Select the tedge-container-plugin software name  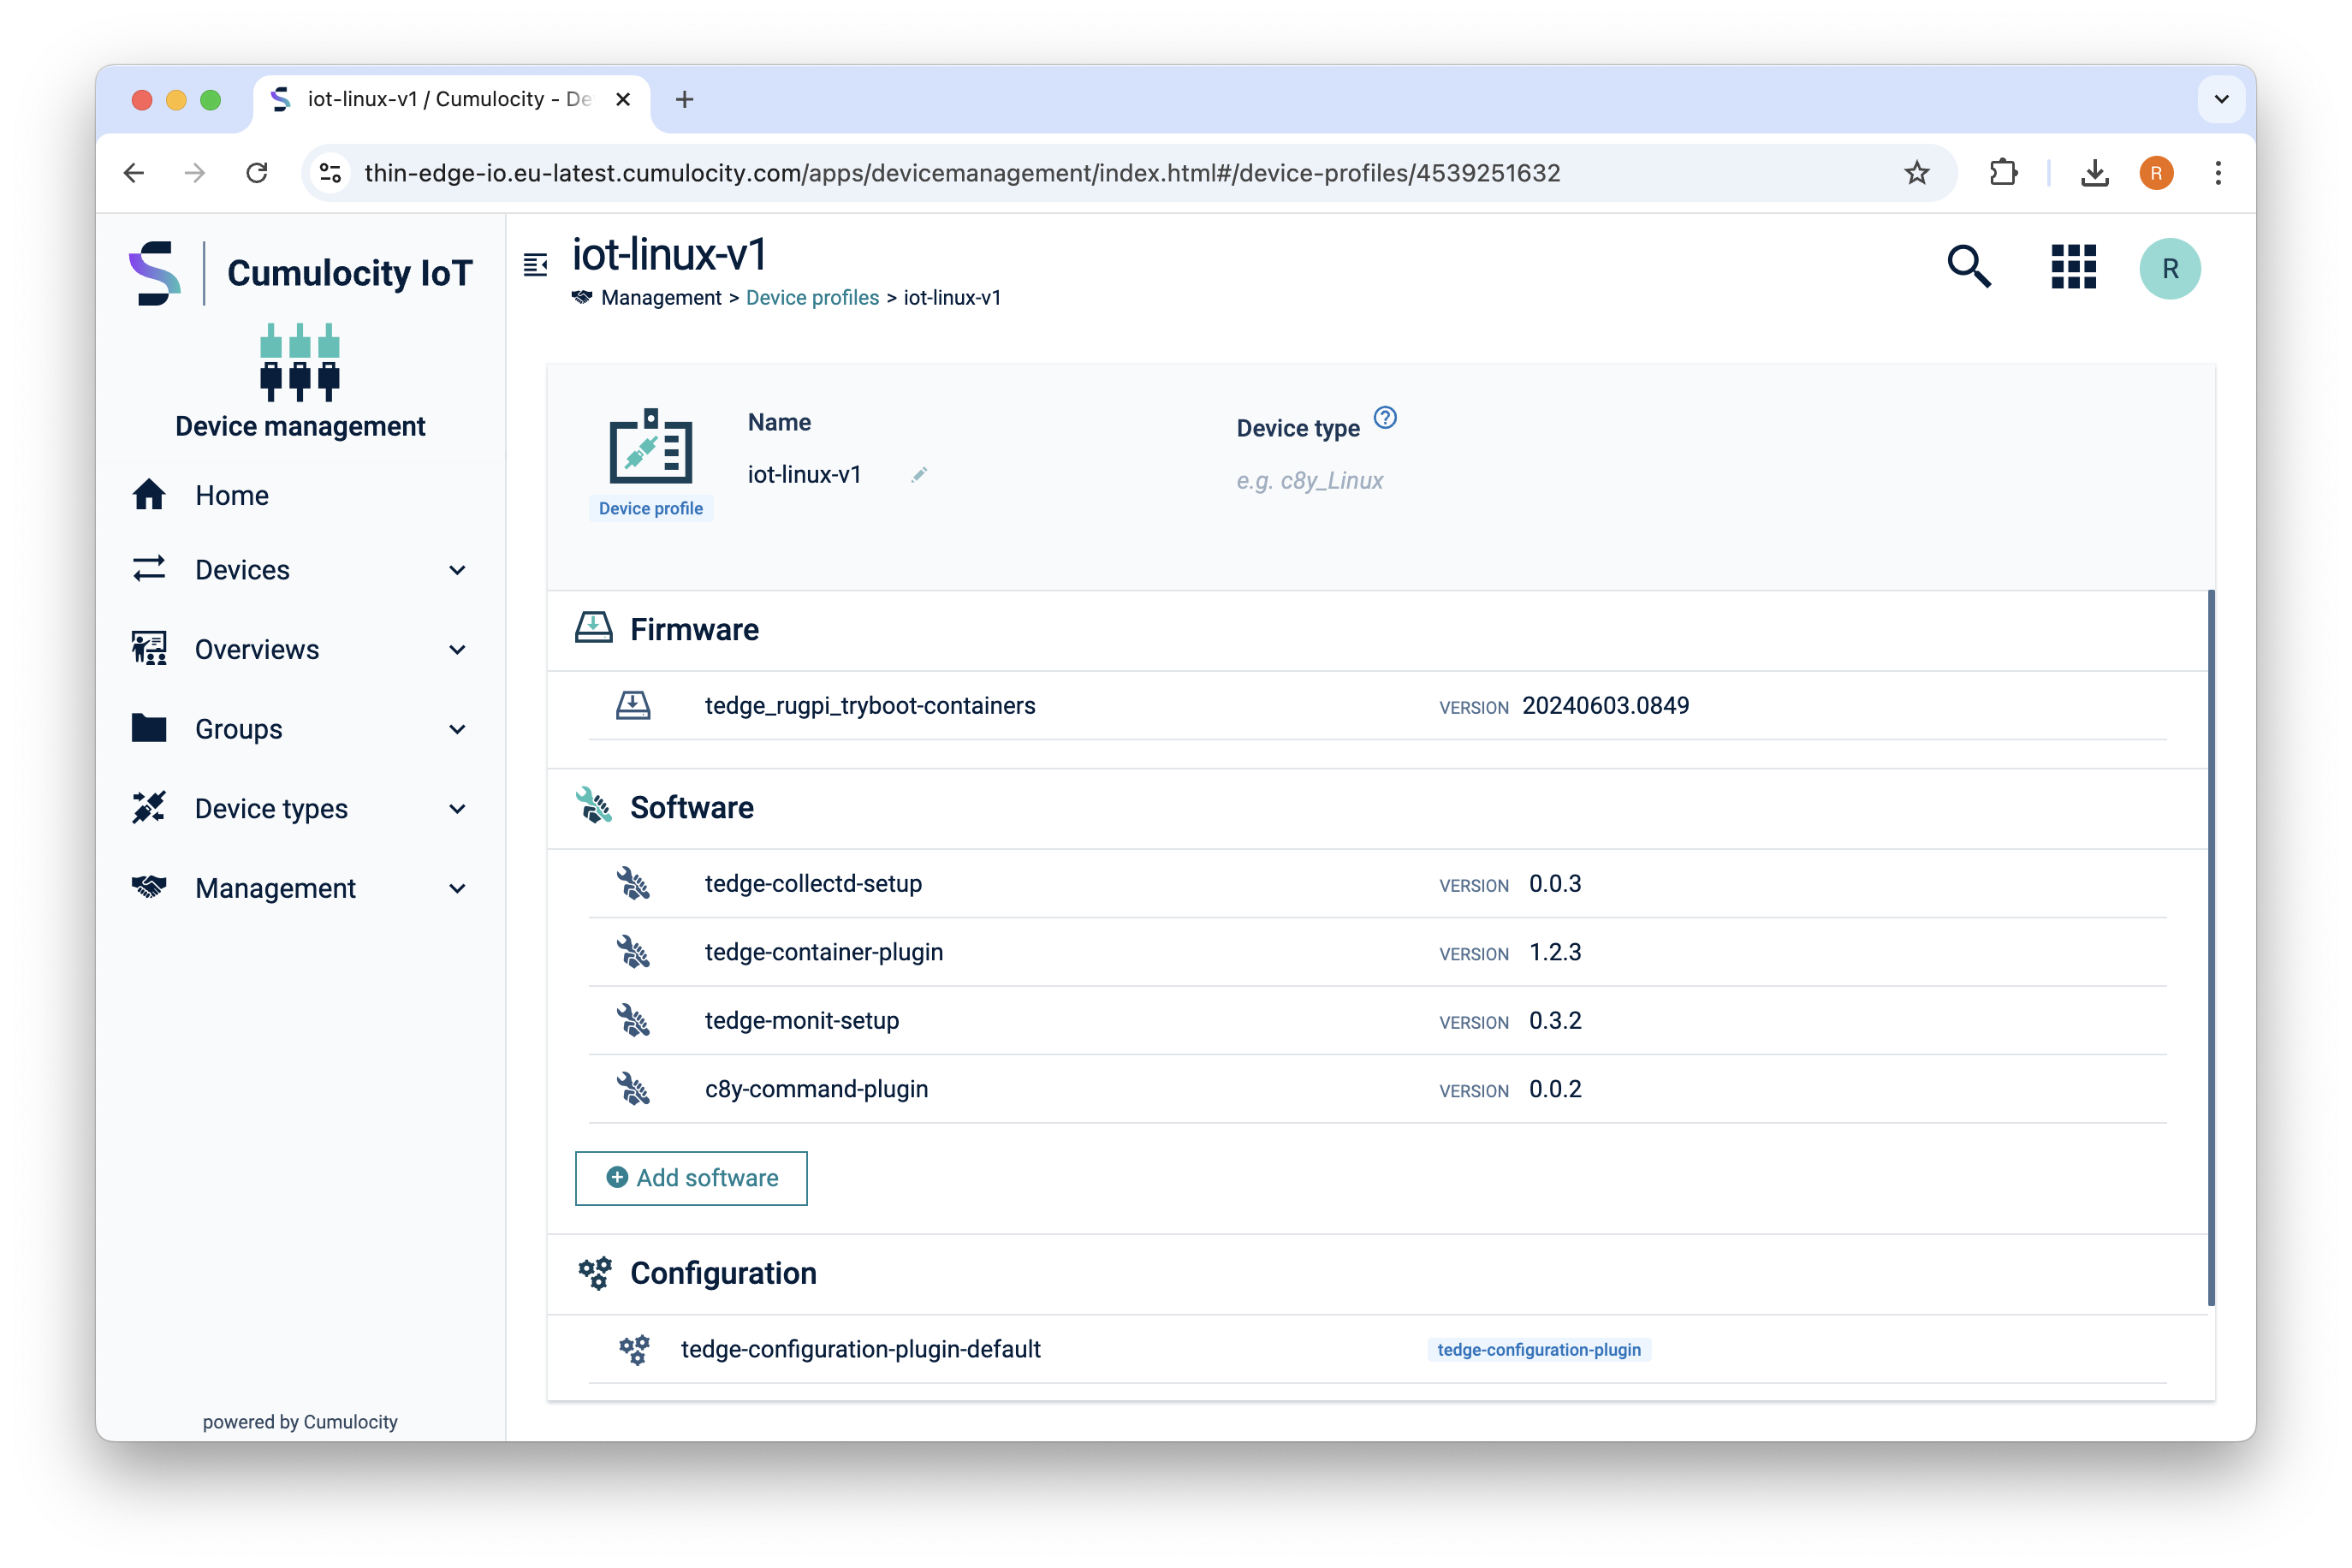(x=824, y=952)
